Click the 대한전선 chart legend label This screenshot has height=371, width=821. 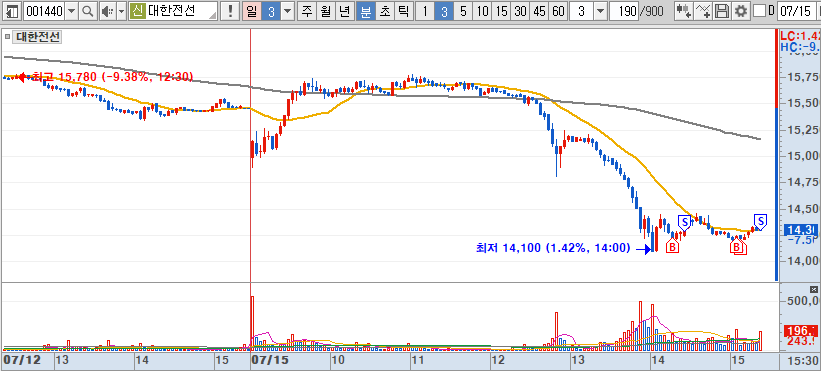38,37
